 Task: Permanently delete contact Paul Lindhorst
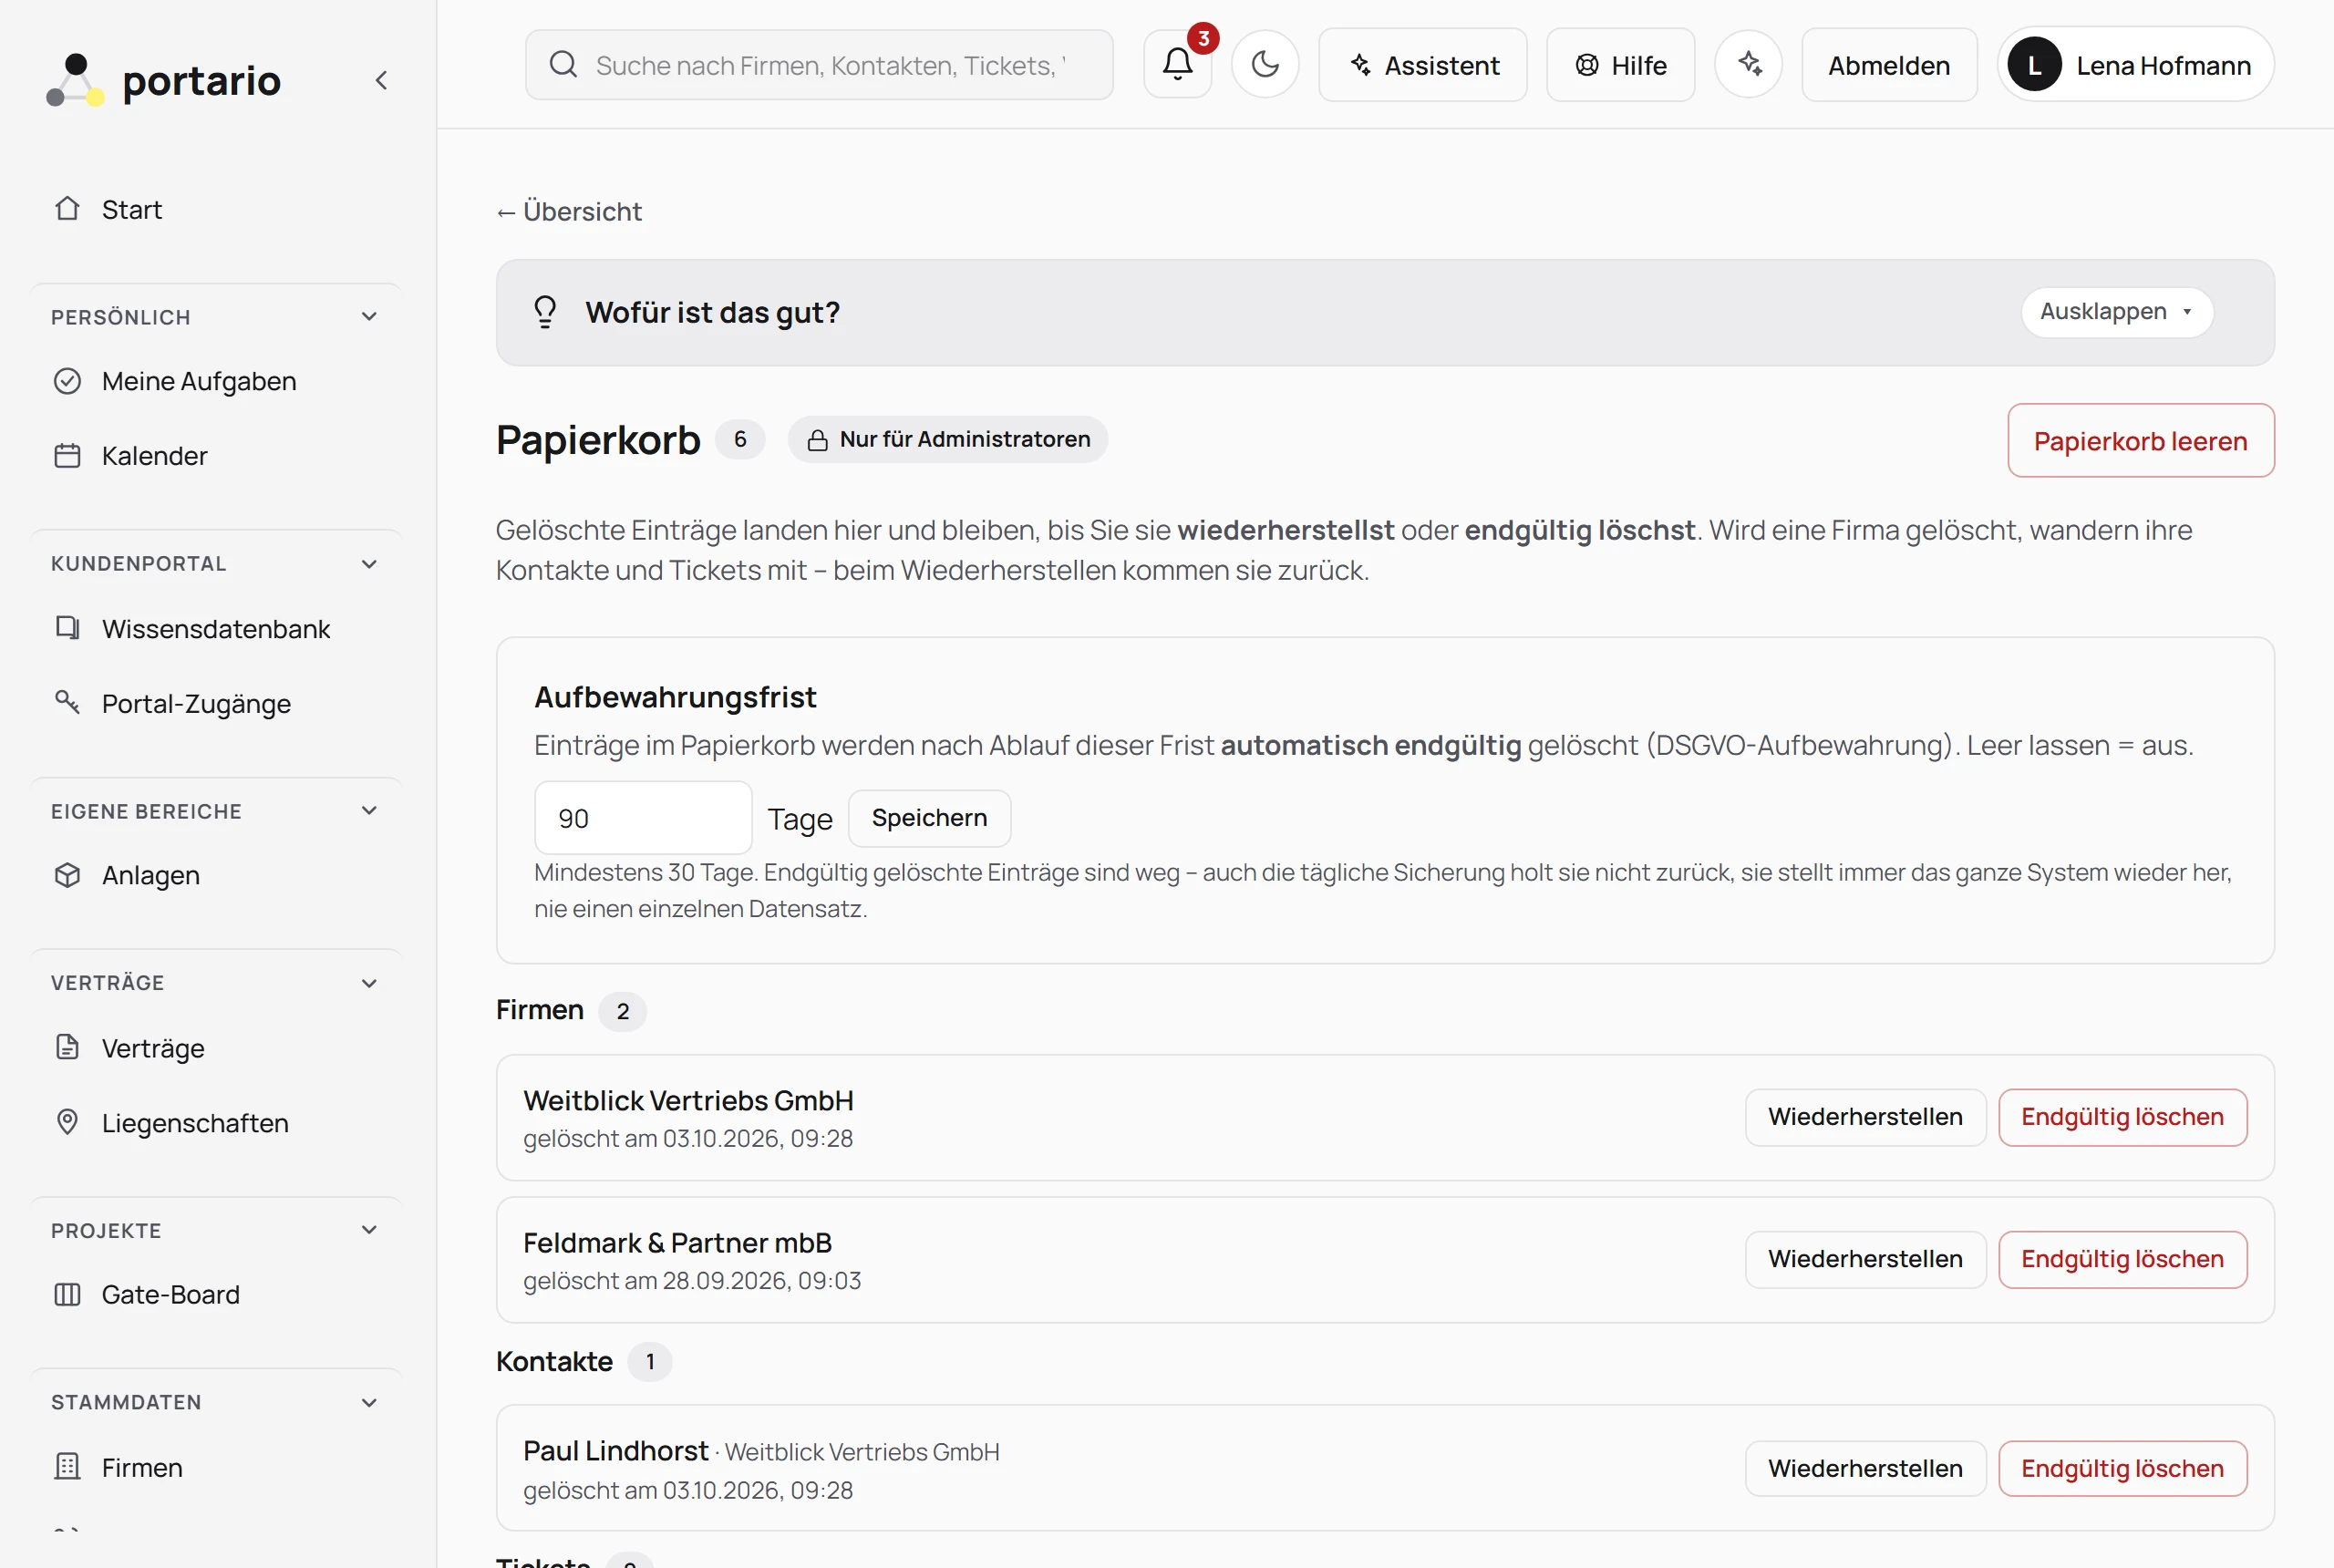pyautogui.click(x=2122, y=1468)
